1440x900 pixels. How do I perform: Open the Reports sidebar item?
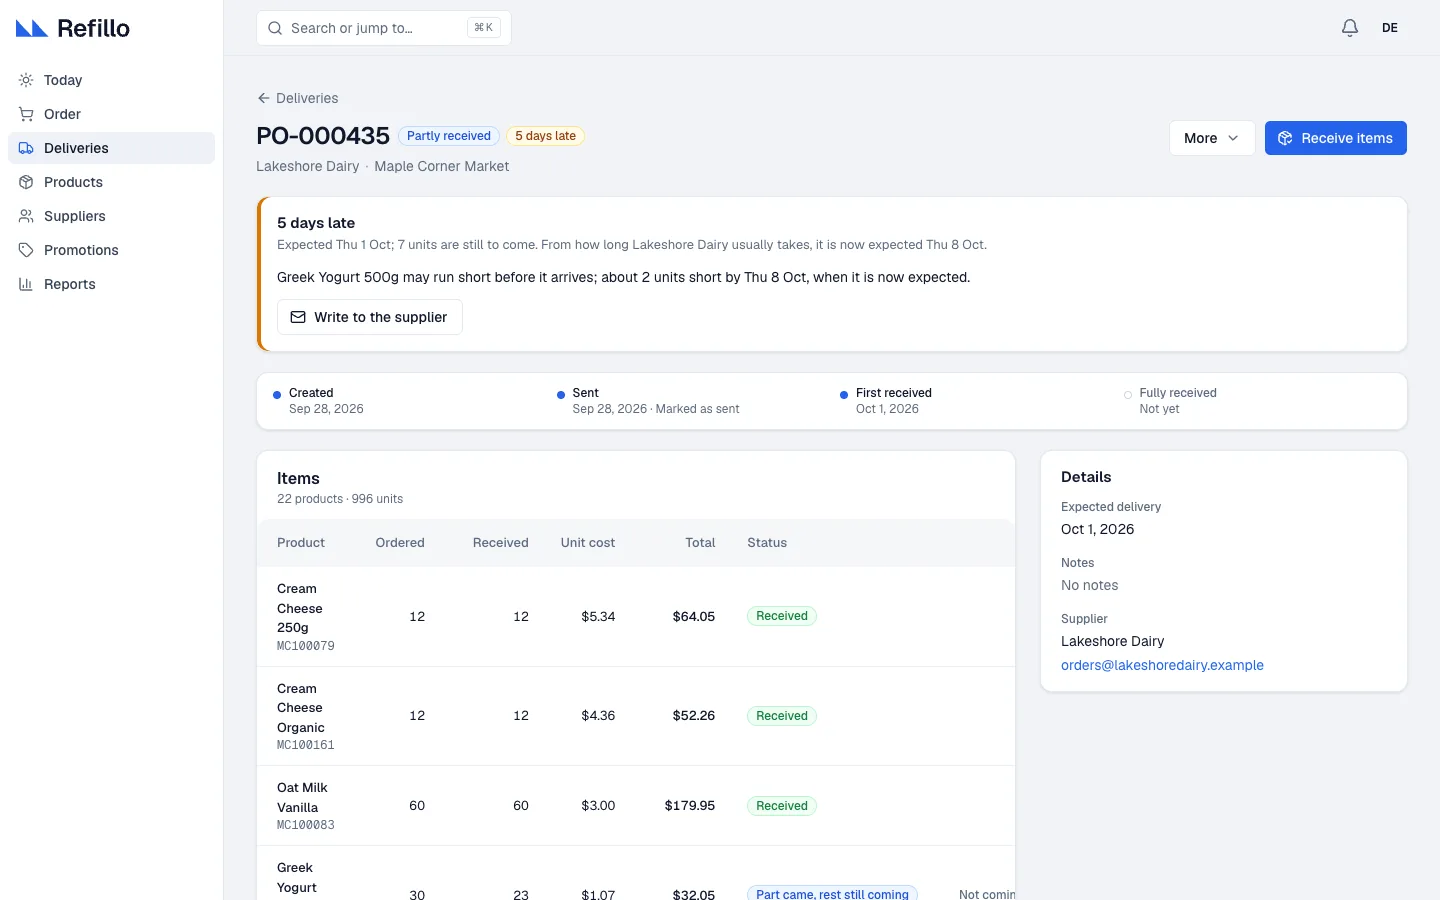coord(112,284)
